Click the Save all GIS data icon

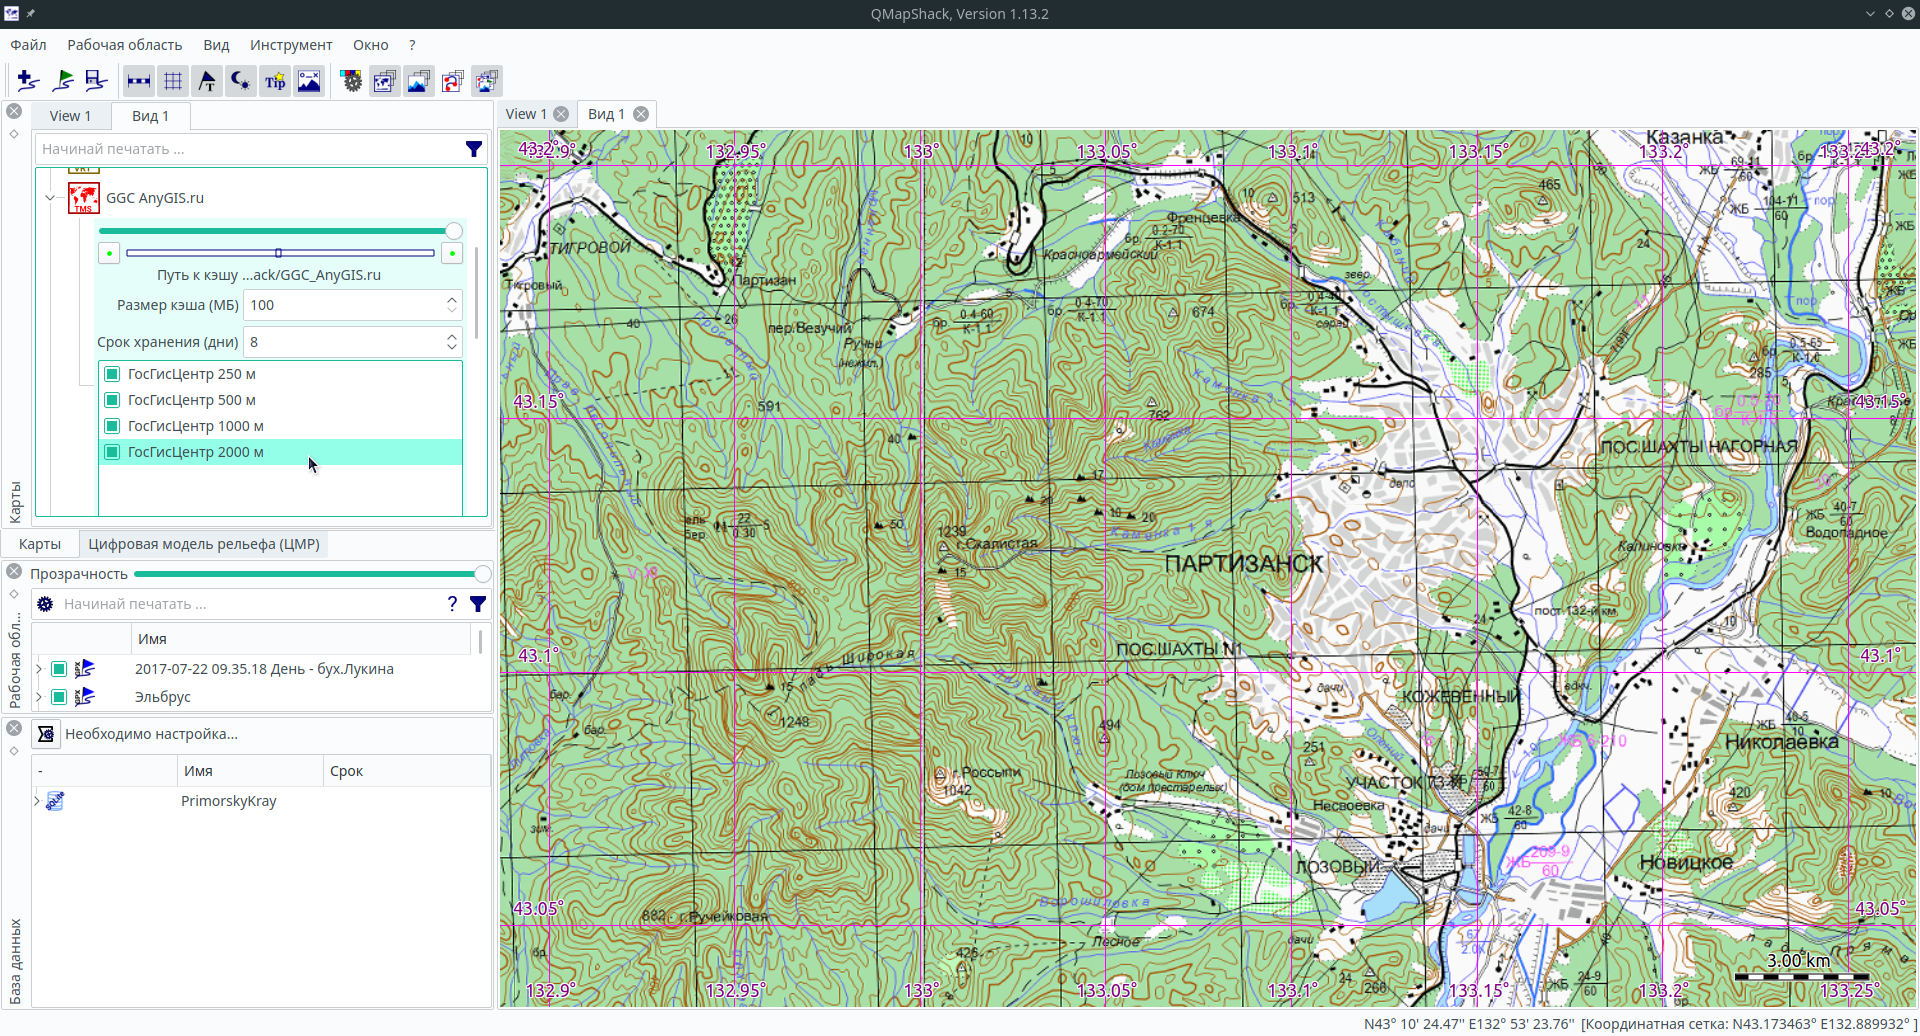click(96, 81)
